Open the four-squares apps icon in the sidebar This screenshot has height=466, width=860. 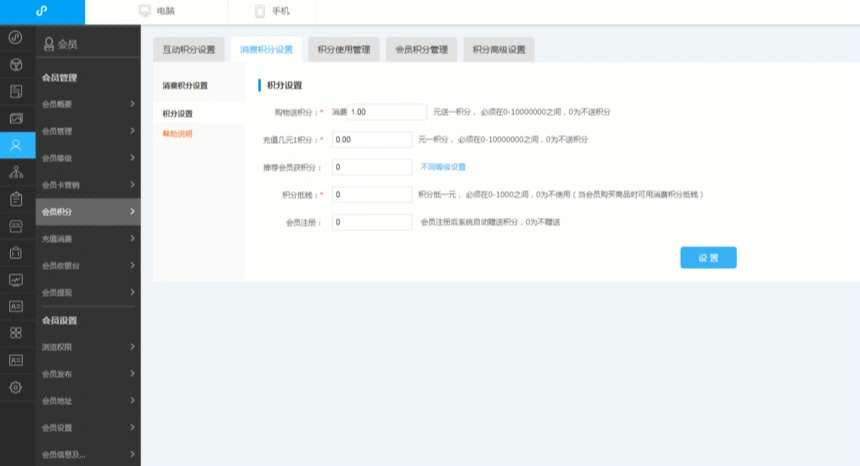(x=16, y=333)
